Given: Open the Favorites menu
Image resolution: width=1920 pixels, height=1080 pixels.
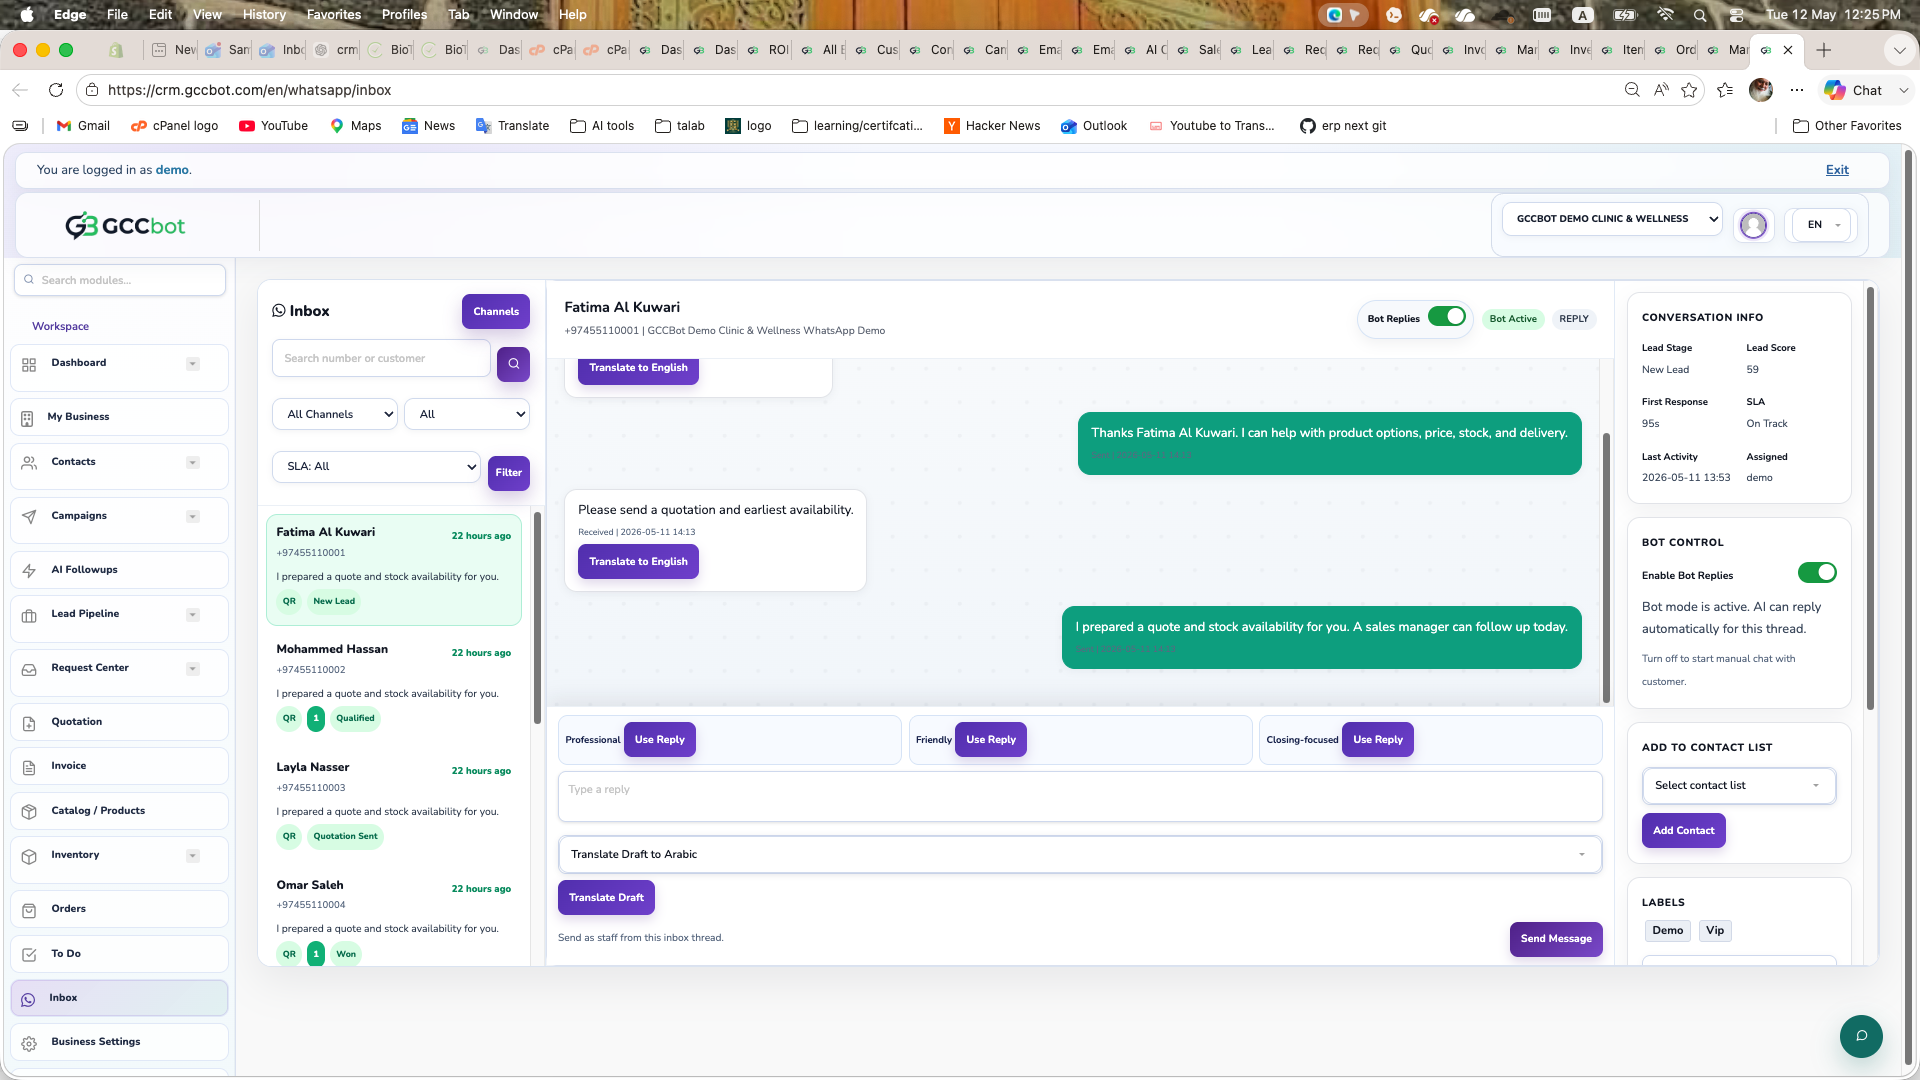Looking at the screenshot, I should 333,14.
